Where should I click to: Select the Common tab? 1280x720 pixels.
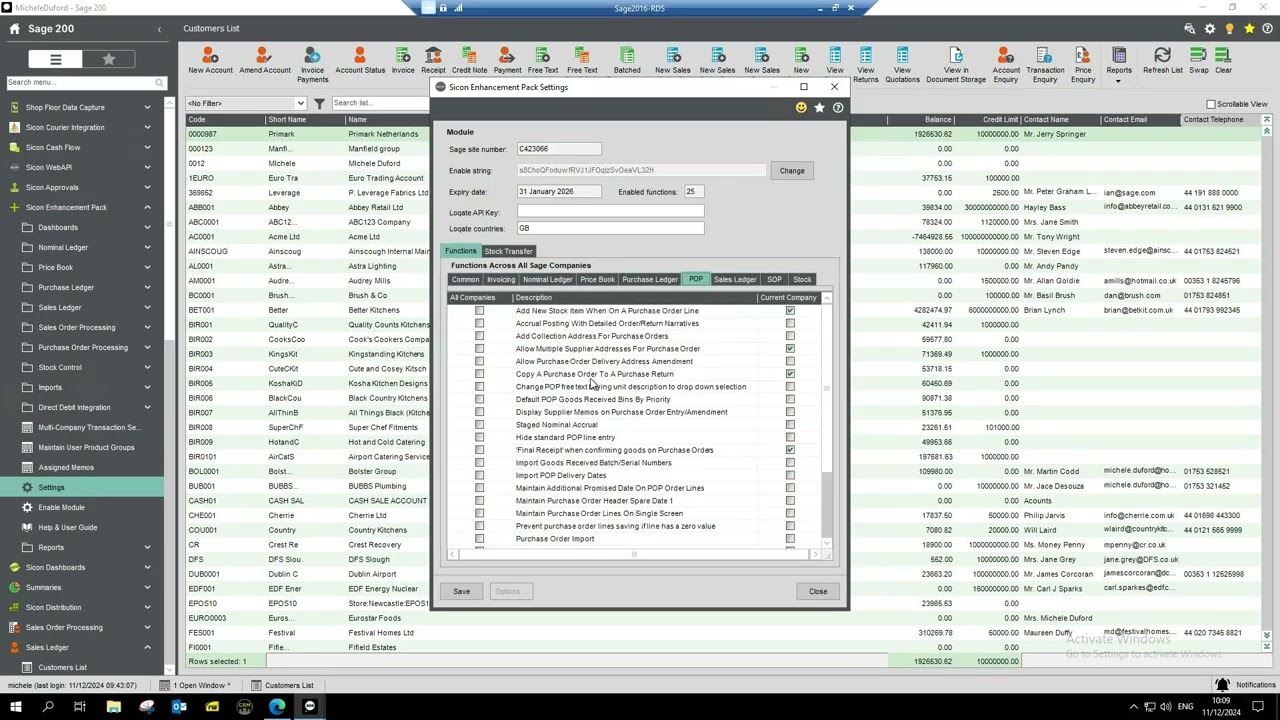click(x=465, y=280)
